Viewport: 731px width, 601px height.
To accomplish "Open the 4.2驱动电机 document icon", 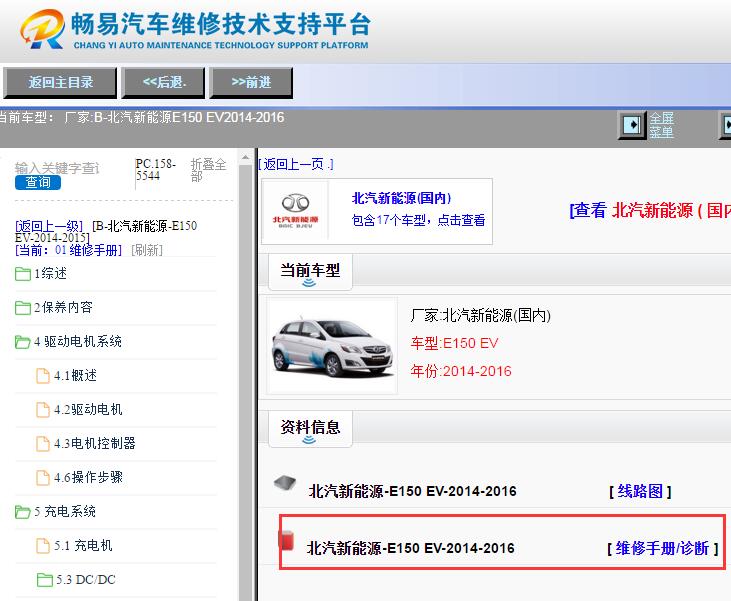I will tap(43, 410).
